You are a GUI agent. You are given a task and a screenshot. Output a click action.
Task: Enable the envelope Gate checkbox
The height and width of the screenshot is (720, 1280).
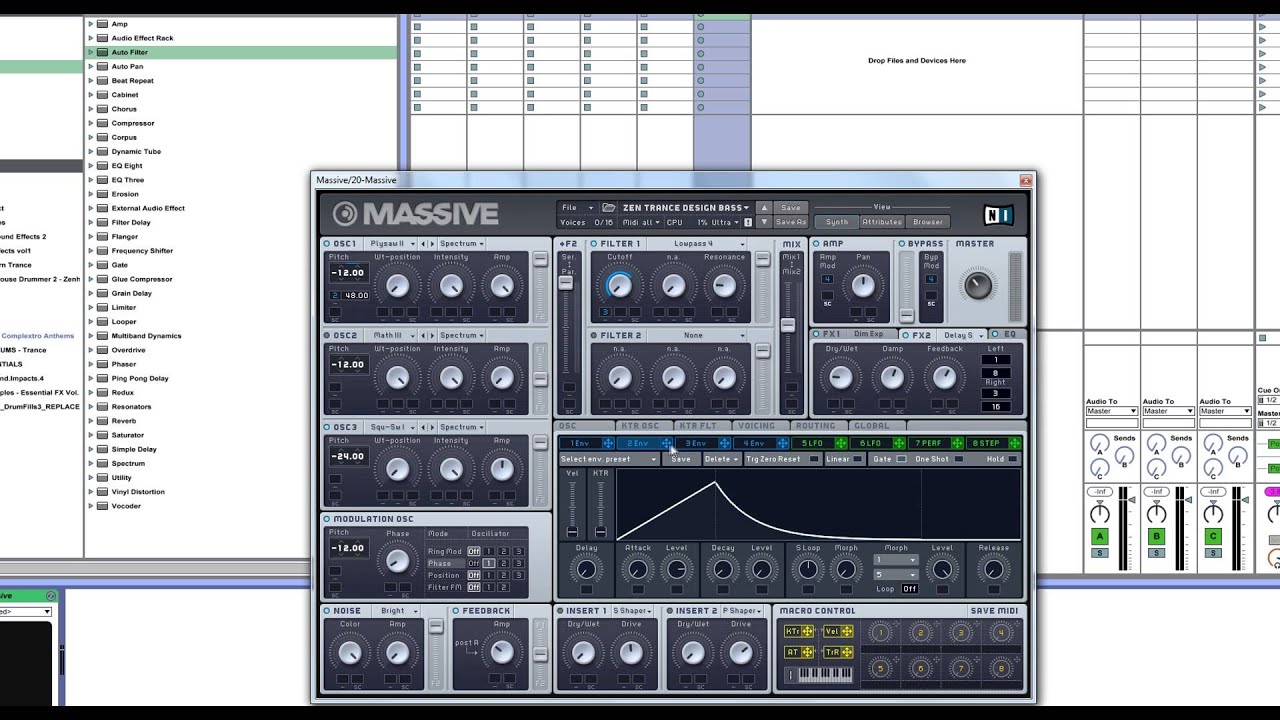(x=902, y=459)
